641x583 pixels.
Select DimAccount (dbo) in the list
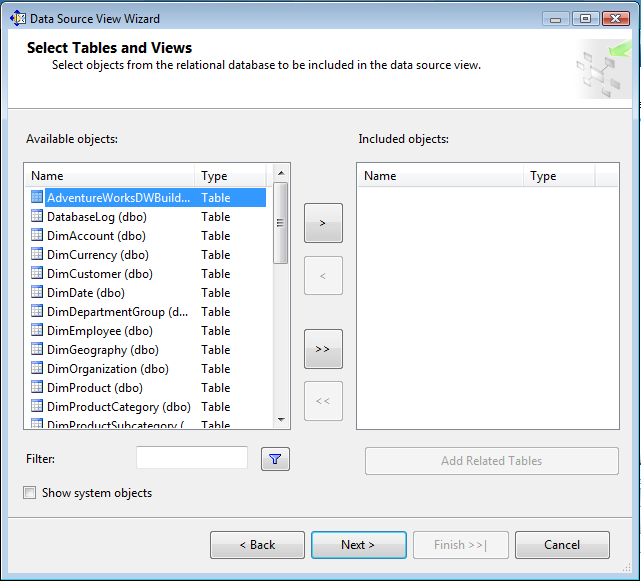click(148, 235)
